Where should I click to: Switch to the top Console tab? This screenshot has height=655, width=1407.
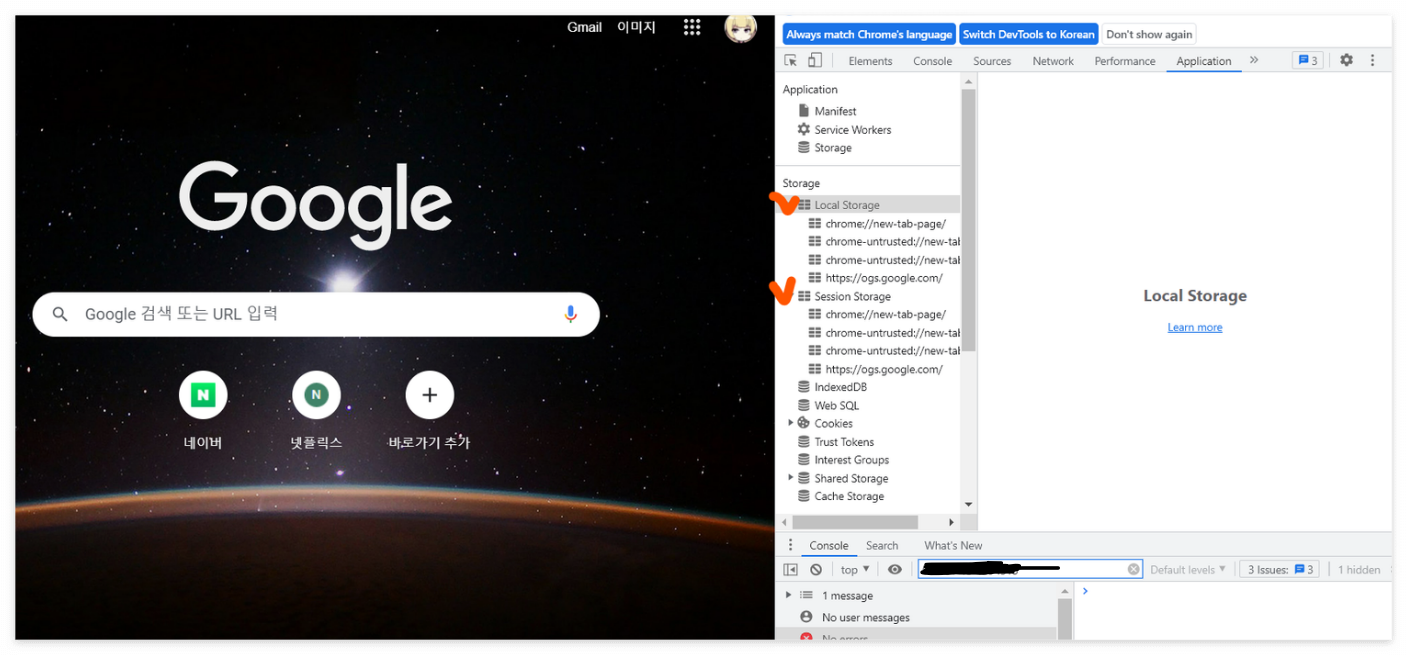[932, 61]
